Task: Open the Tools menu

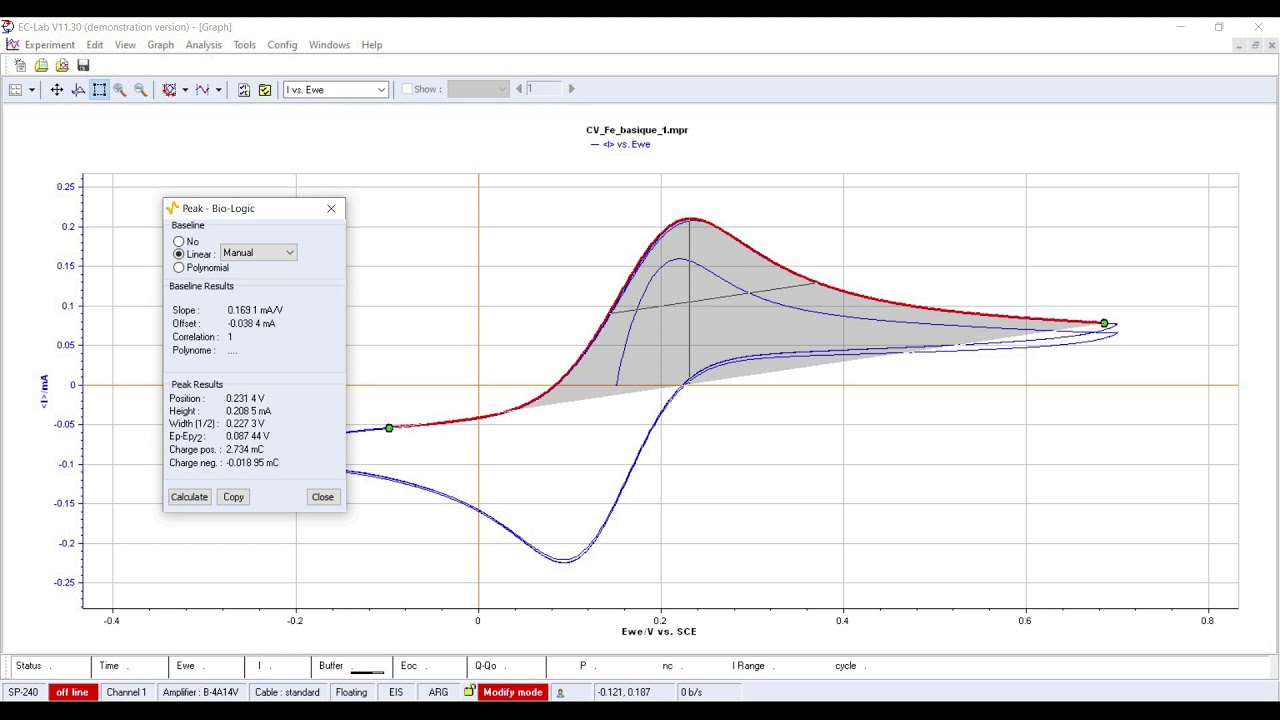Action: point(244,45)
